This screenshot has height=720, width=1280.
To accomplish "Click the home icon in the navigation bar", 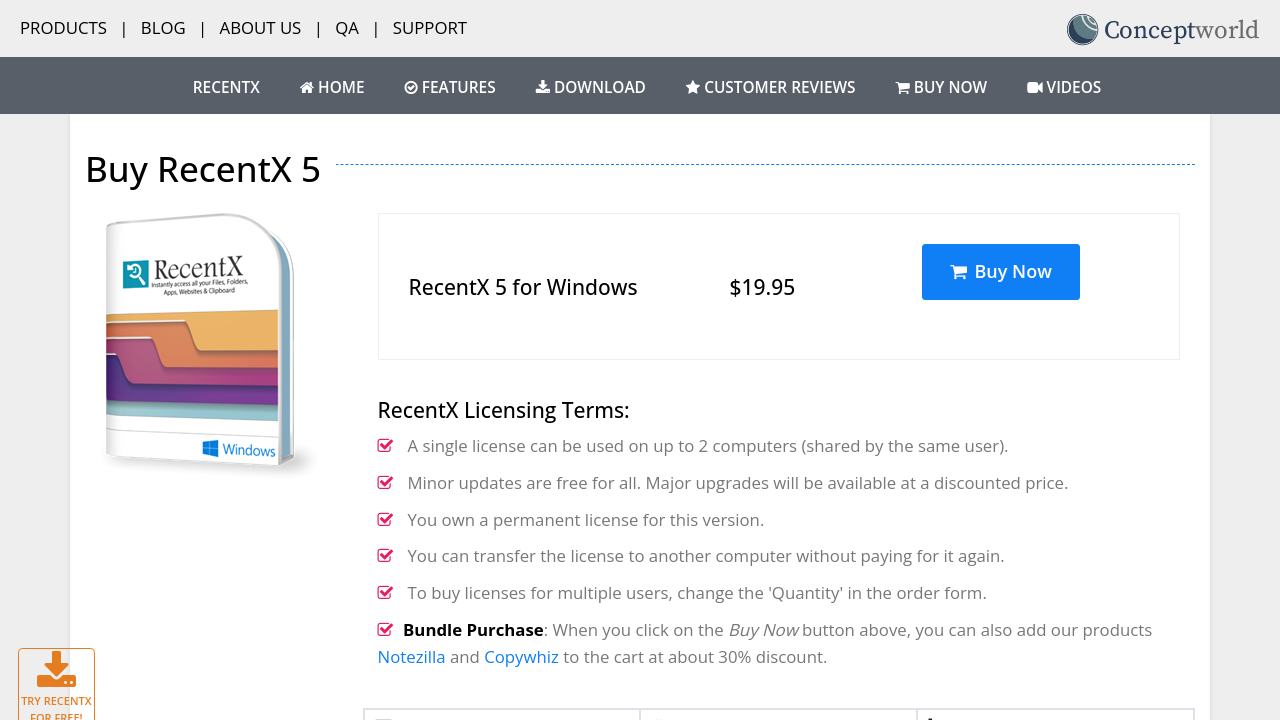I will tap(307, 88).
